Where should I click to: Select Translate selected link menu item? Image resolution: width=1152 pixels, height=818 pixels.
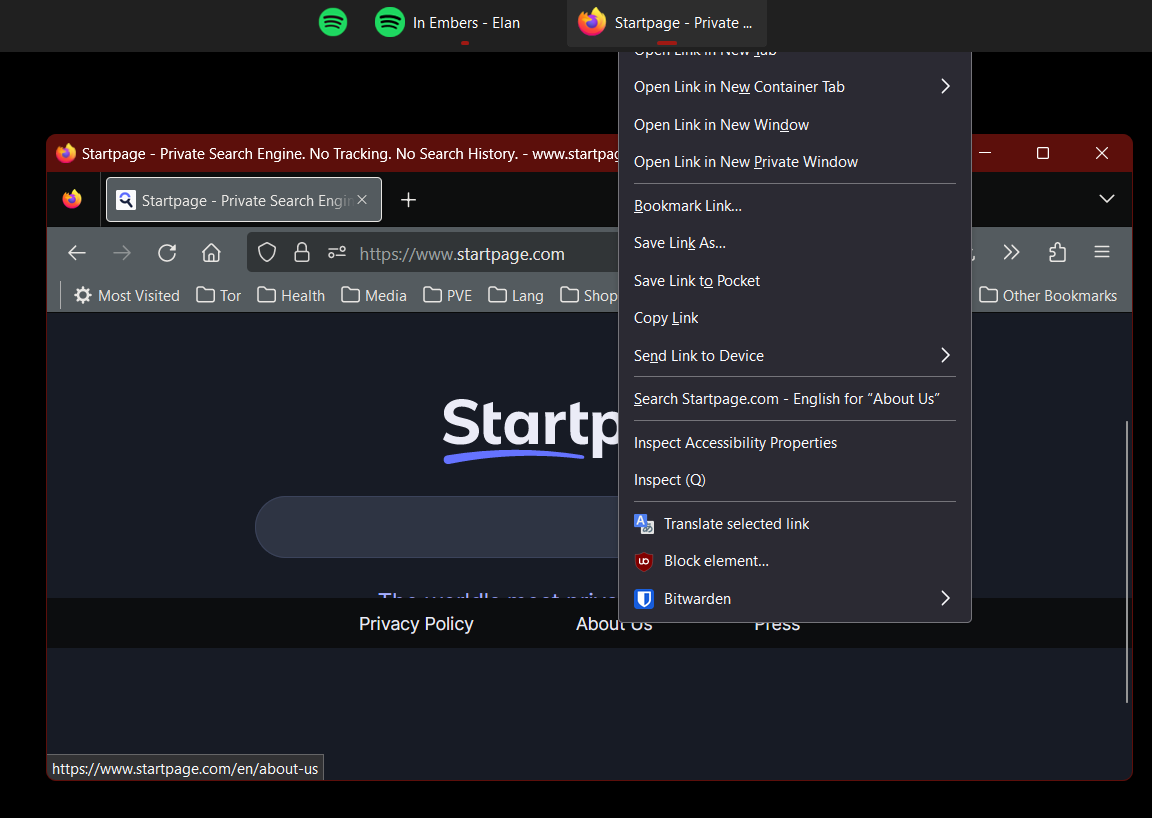click(x=736, y=524)
